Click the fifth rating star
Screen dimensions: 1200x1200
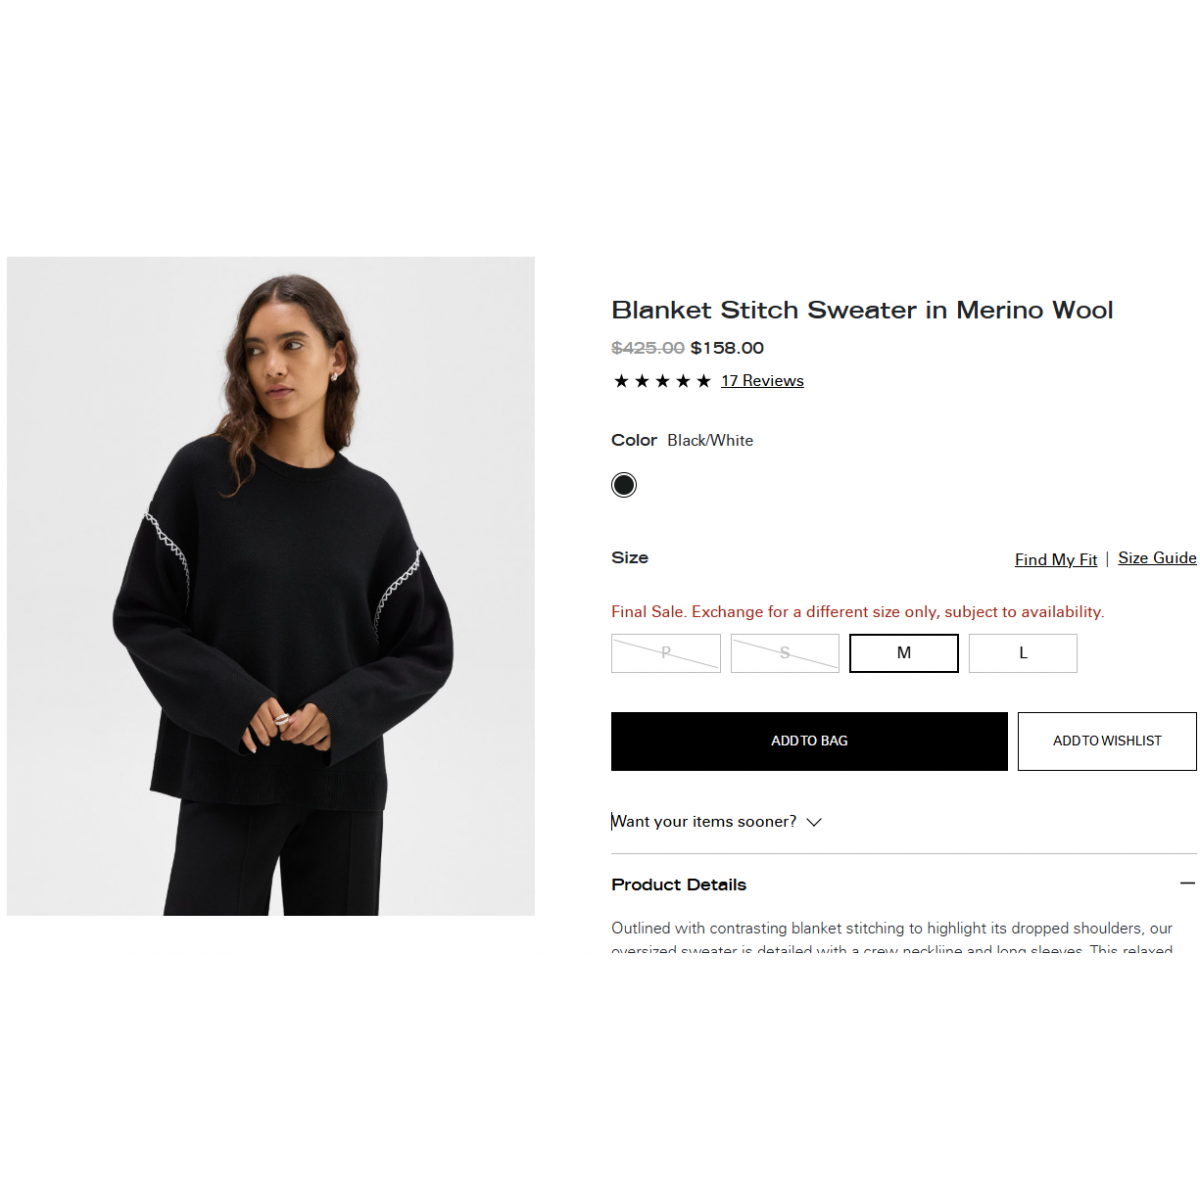[704, 381]
